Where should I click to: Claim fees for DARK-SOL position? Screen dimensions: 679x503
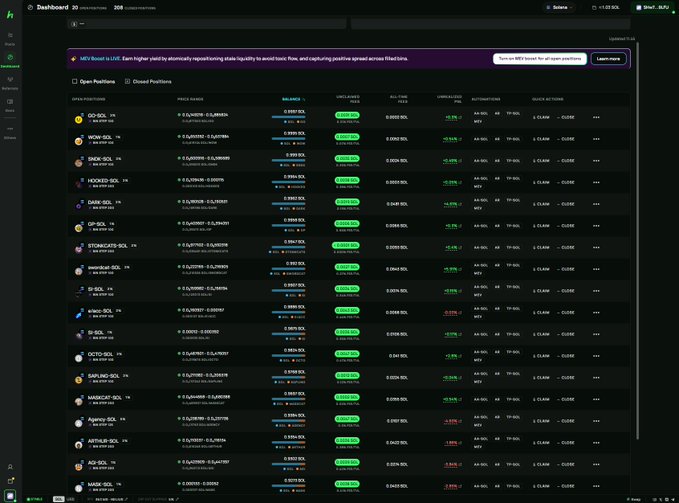(541, 204)
